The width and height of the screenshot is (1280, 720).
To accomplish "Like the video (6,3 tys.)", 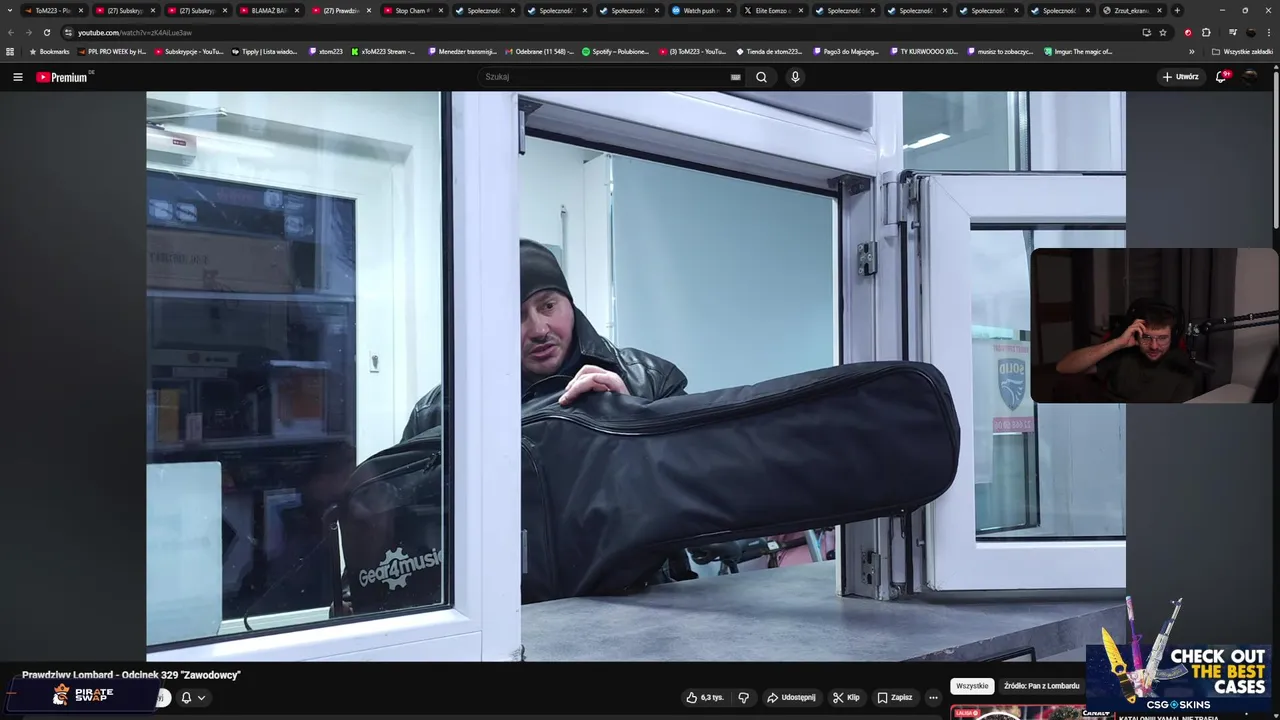I will tap(705, 697).
